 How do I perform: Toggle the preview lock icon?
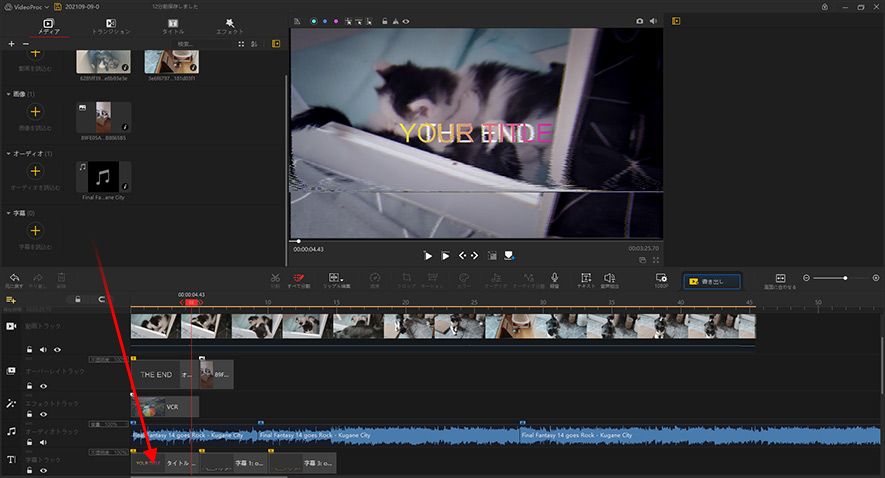pos(384,21)
